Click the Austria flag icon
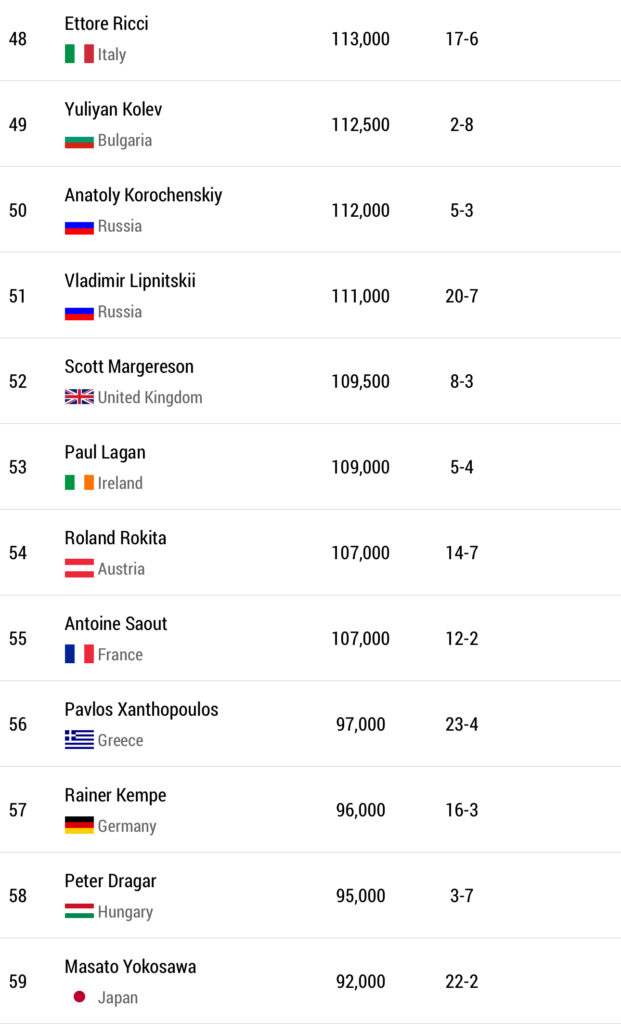 (79, 569)
